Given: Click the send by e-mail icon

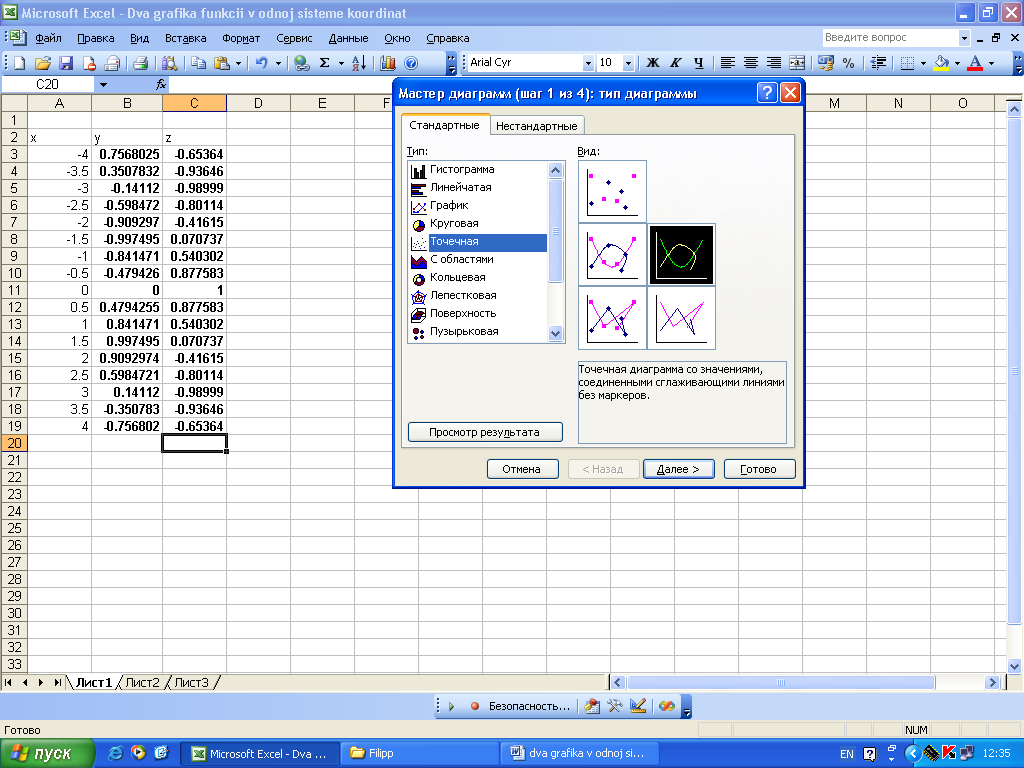Looking at the screenshot, I should (112, 63).
